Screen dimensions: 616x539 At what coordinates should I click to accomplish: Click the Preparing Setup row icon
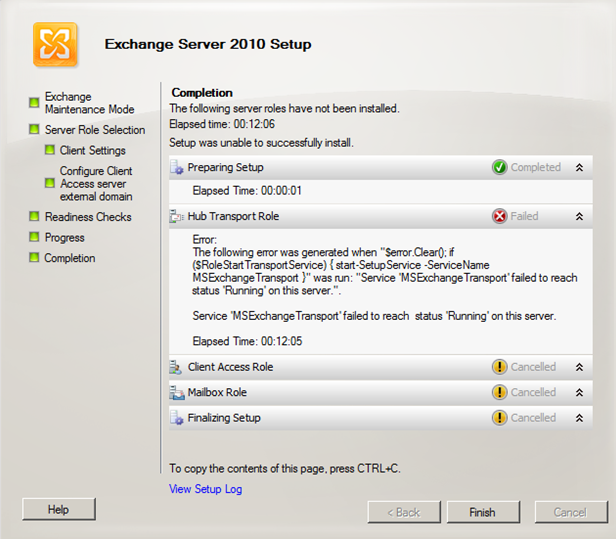177,167
